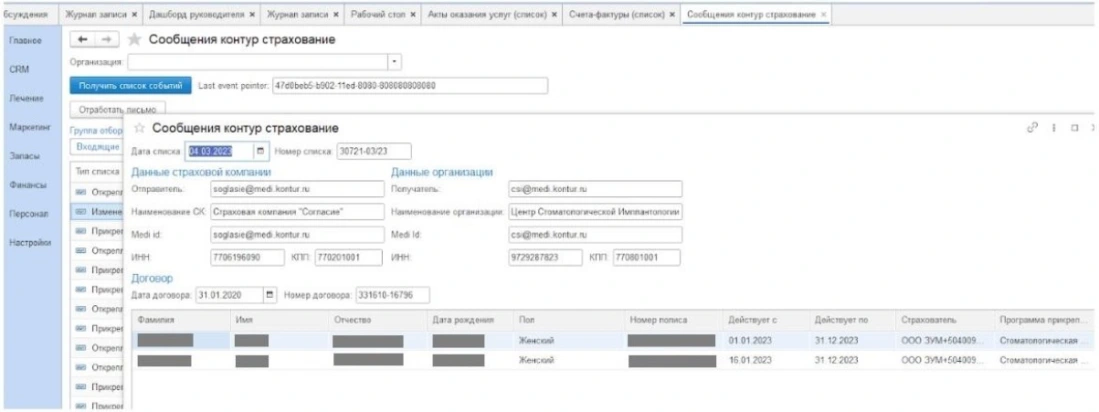This screenshot has width=1099, height=412.
Task: Click the Last event pointer field
Action: click(x=410, y=85)
